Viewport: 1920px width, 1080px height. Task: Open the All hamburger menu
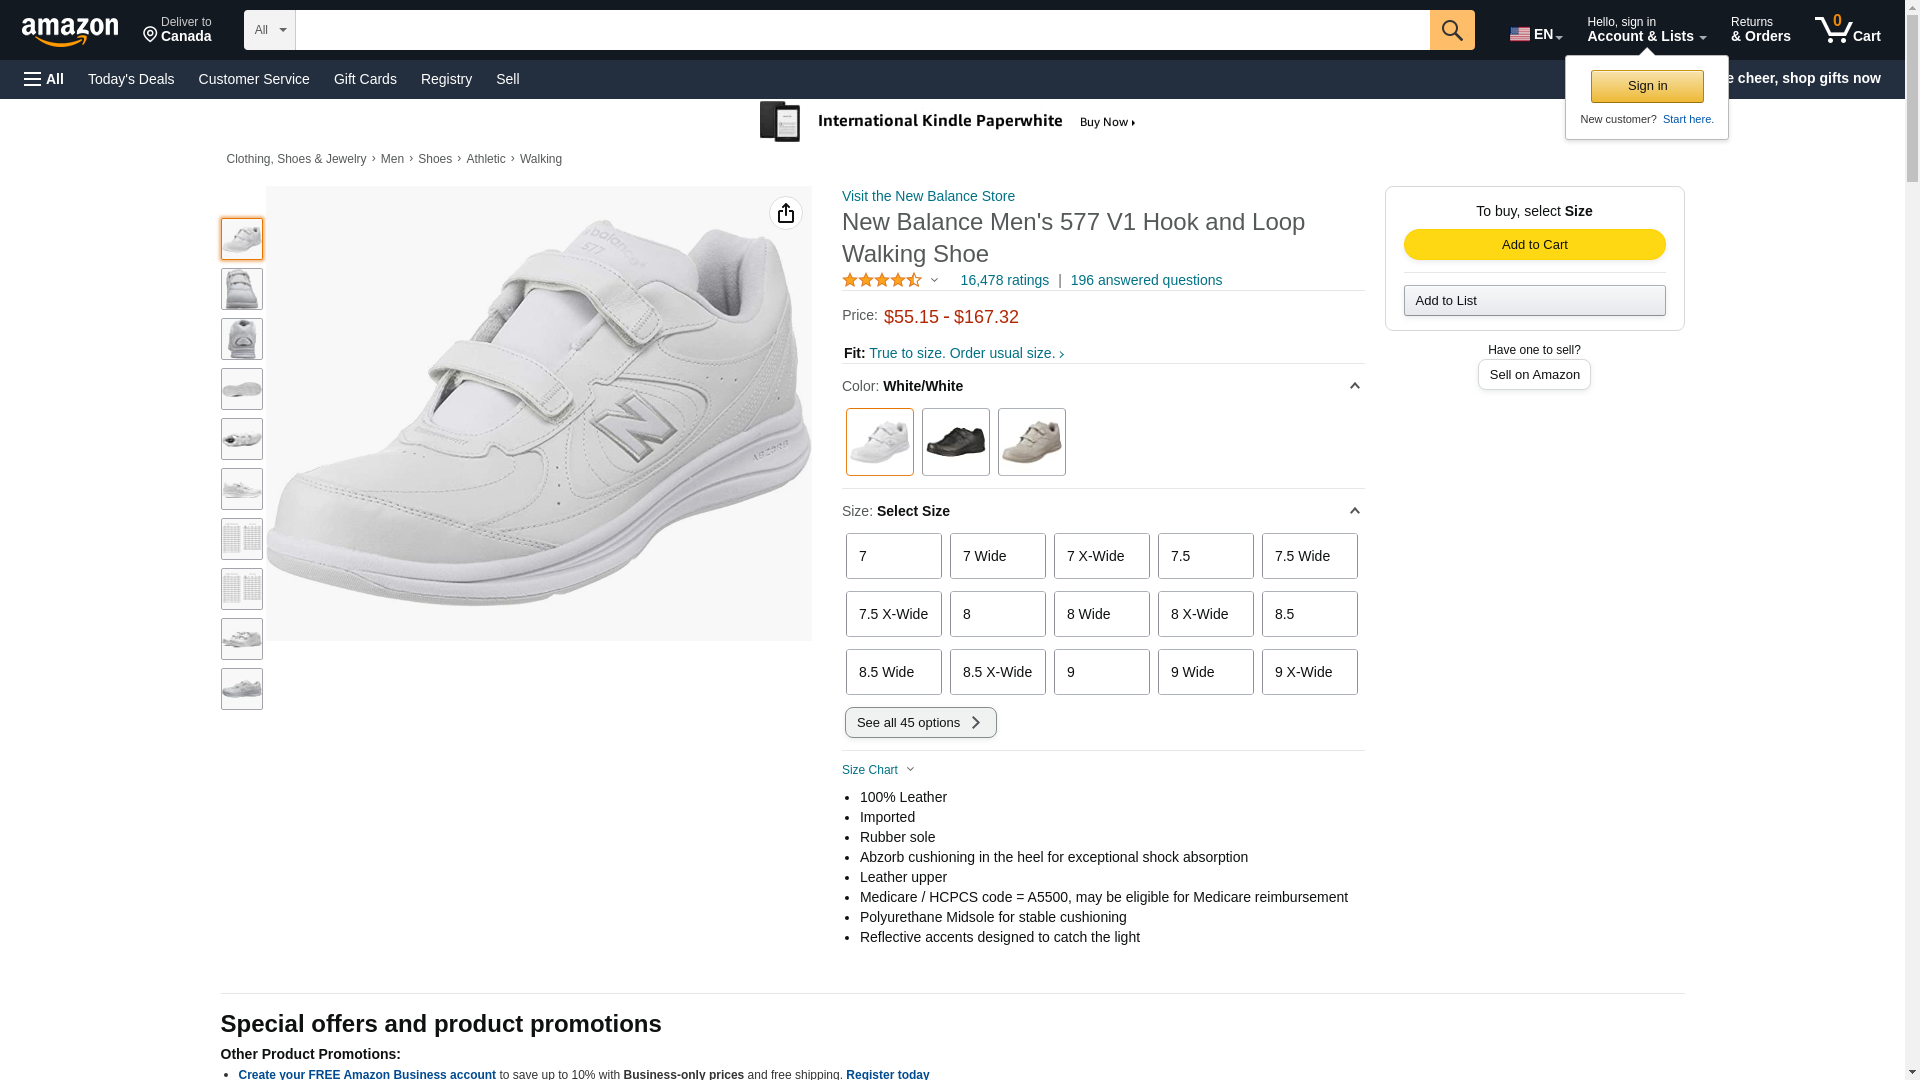(x=44, y=79)
